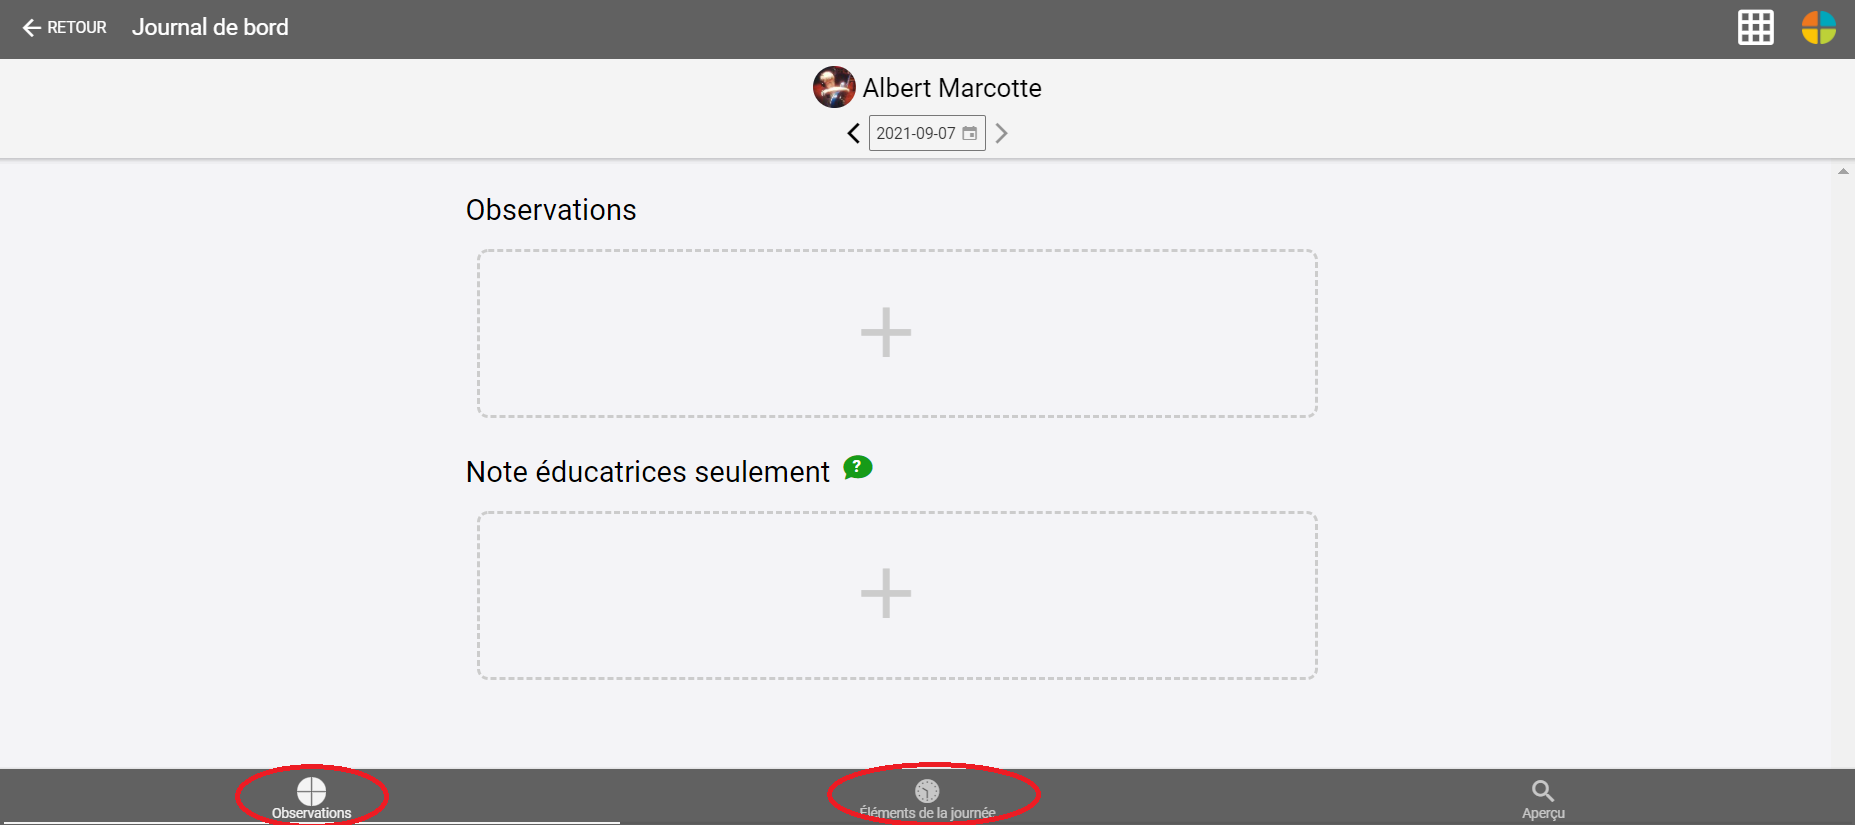The image size is (1855, 825).
Task: Click the Aperçu magnifier icon
Action: pyautogui.click(x=1543, y=791)
